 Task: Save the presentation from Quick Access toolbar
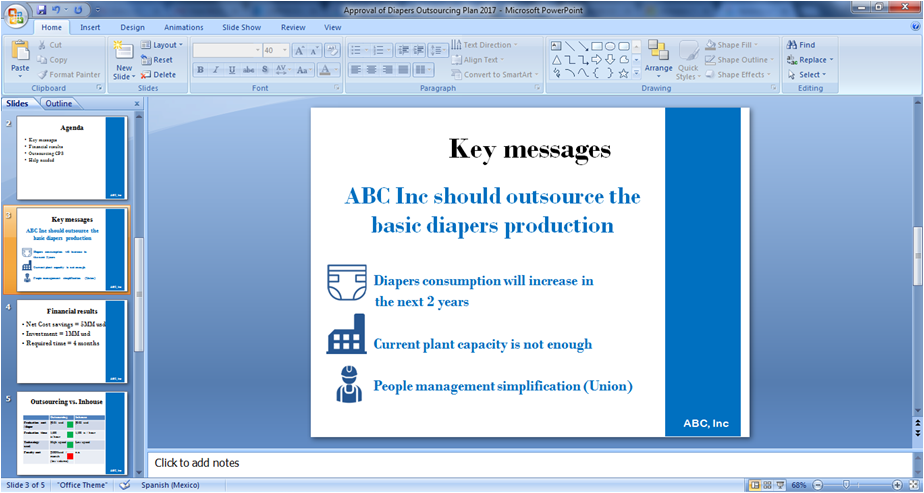41,10
